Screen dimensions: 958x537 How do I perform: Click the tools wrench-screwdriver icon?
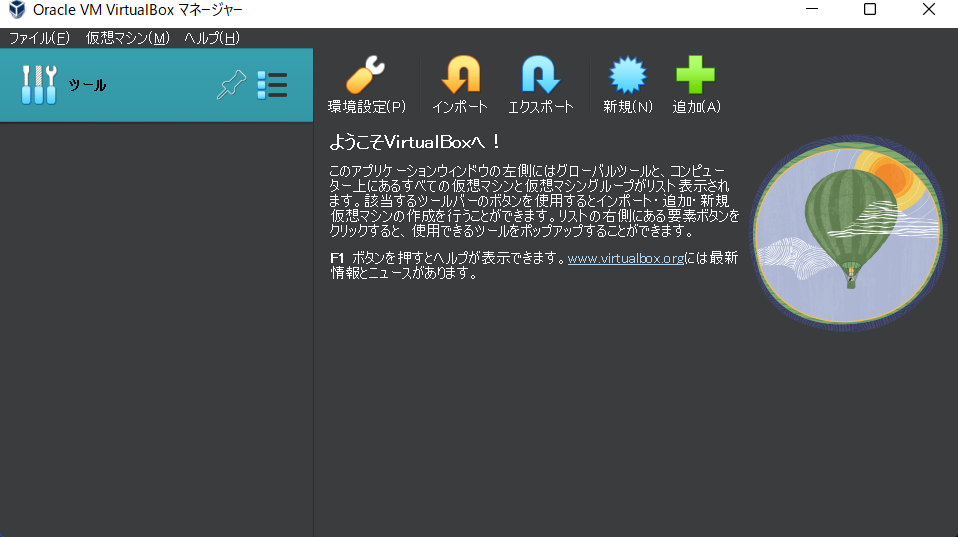39,85
